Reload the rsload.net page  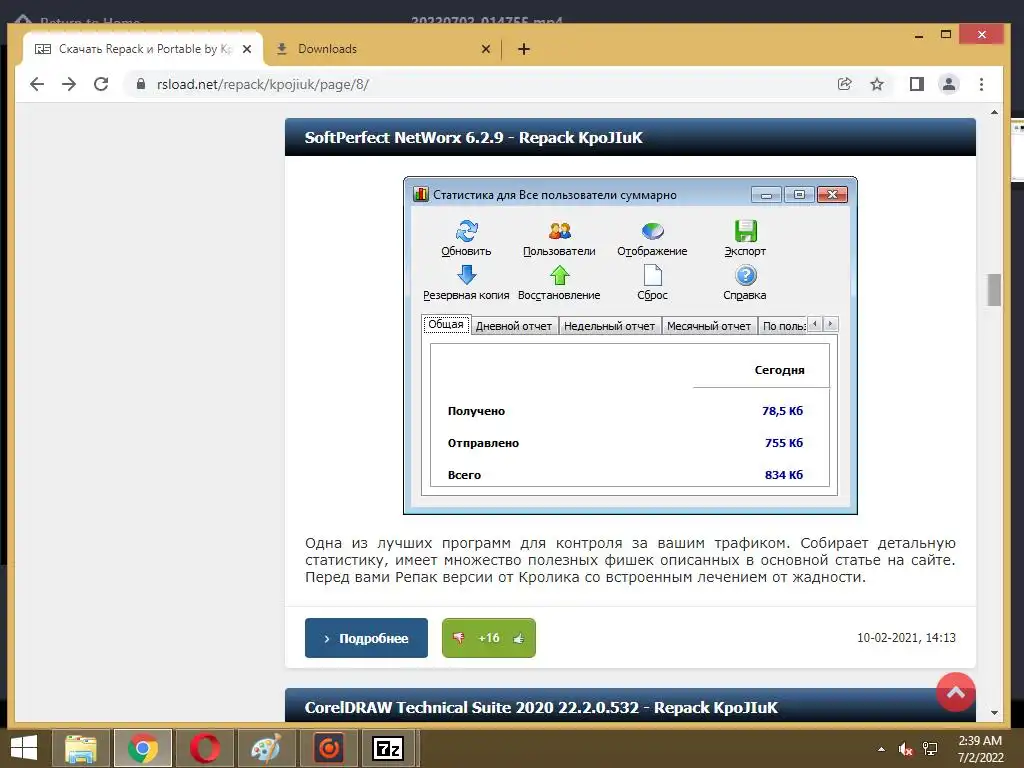tap(101, 84)
